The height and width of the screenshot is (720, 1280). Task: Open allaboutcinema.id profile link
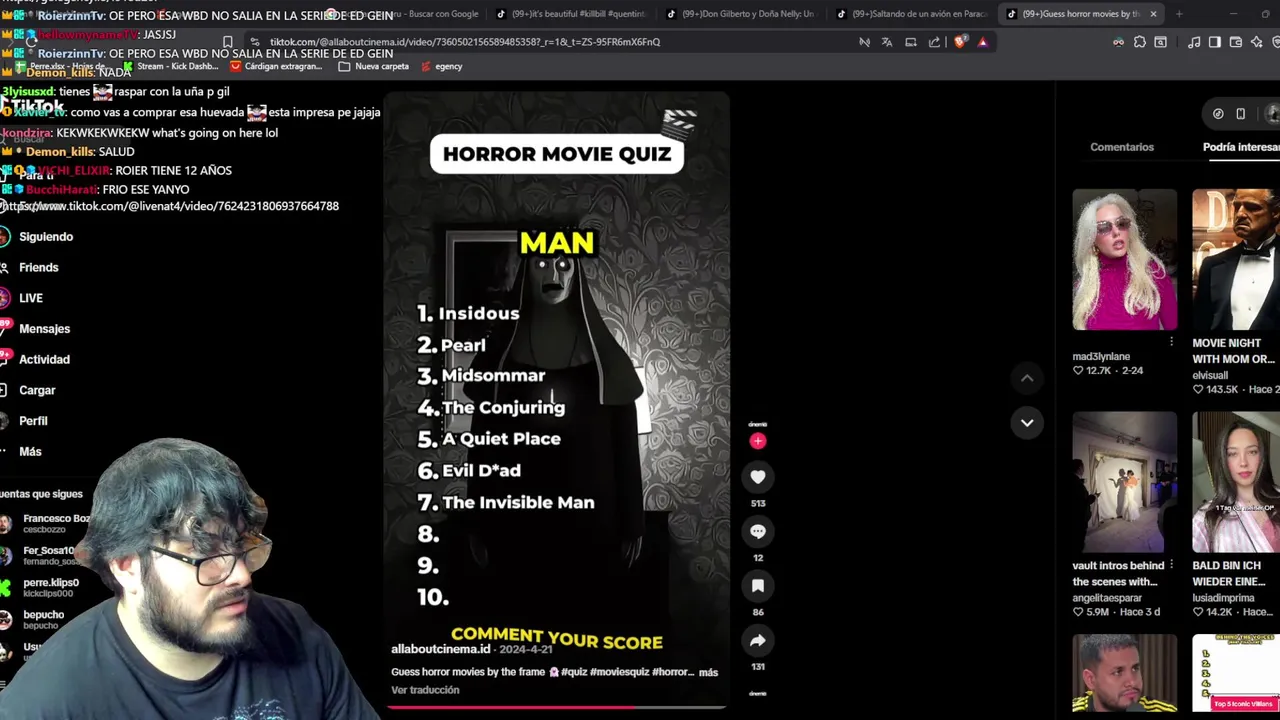pos(441,649)
